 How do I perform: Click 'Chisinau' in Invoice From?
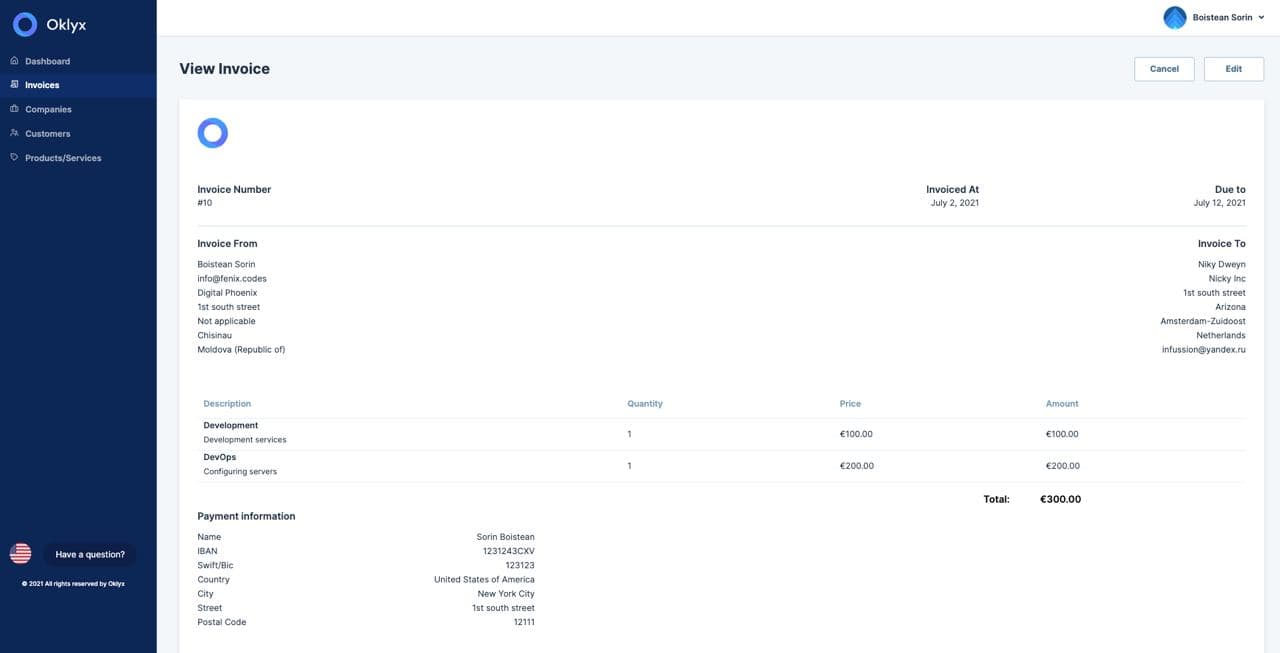[x=214, y=336]
